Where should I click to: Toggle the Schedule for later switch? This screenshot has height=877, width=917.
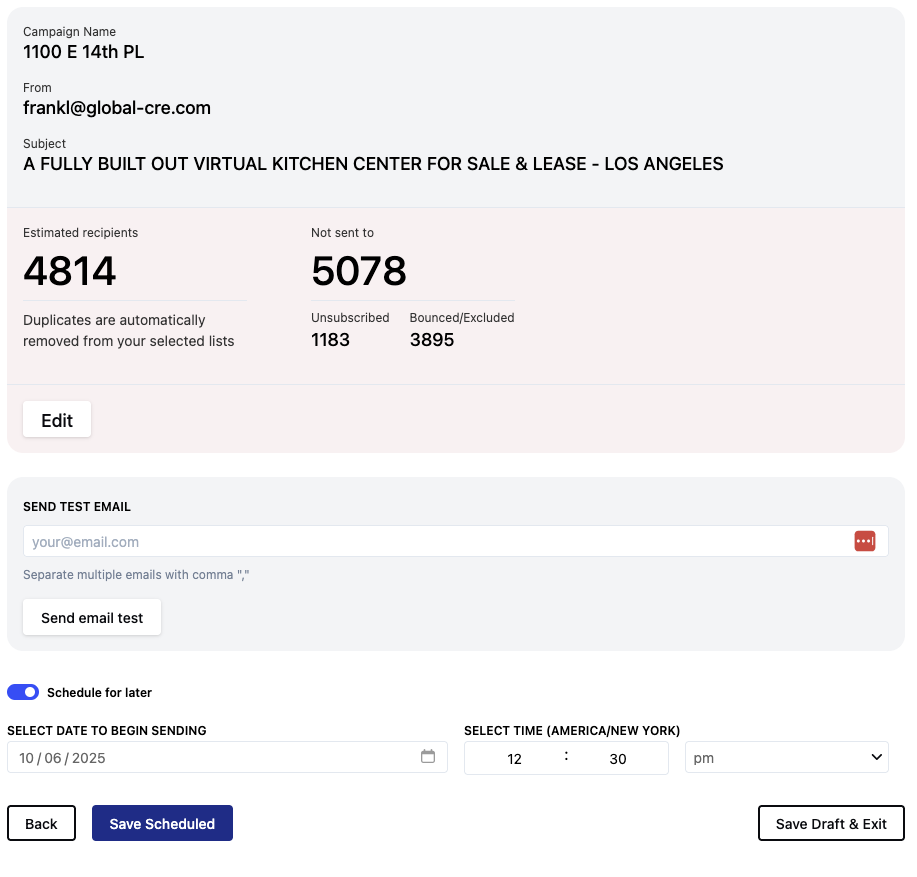[23, 692]
